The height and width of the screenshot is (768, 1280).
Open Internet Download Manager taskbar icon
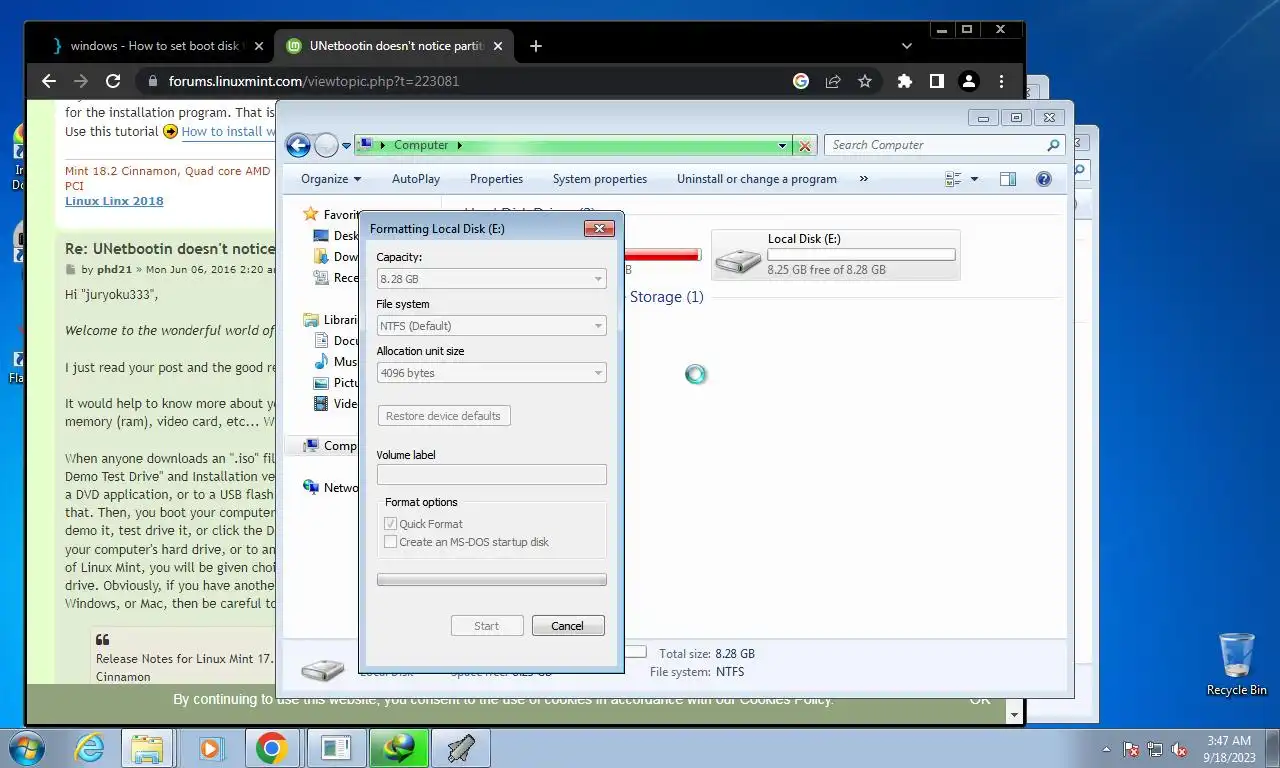398,748
